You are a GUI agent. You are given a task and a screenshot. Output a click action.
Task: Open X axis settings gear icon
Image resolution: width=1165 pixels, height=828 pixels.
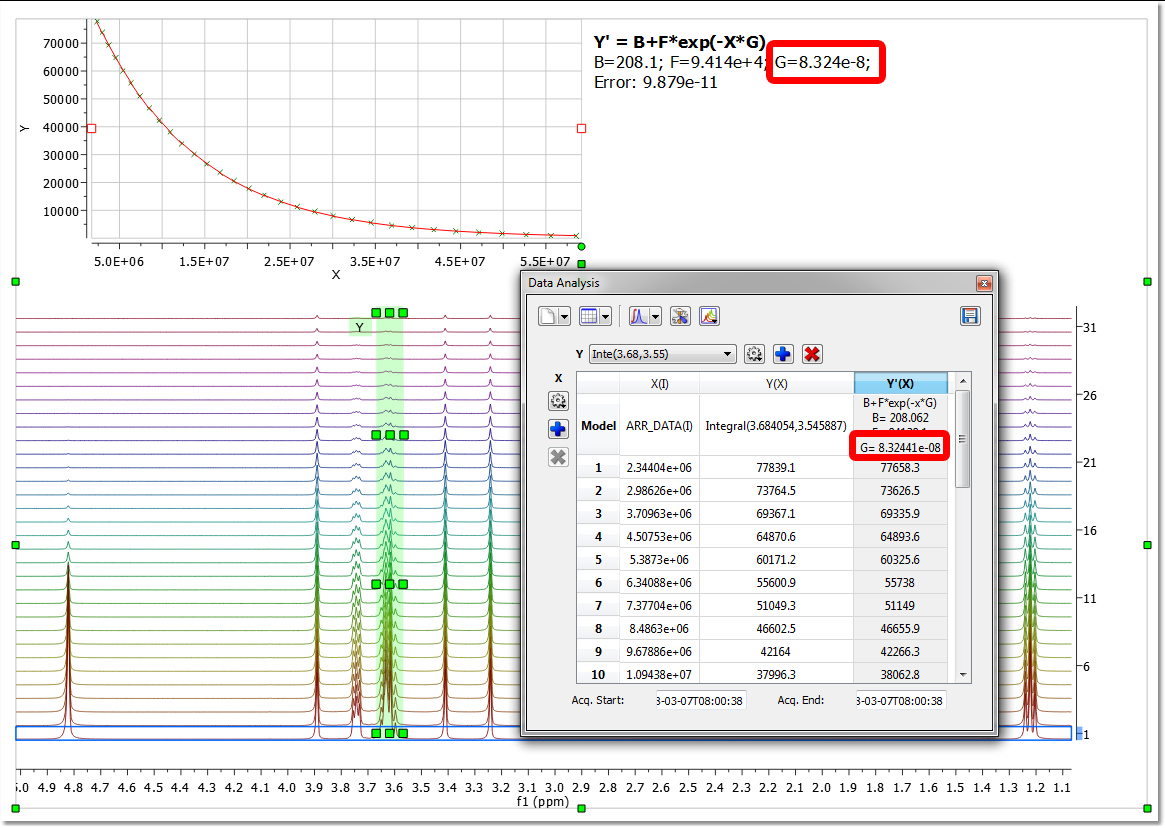click(x=558, y=401)
